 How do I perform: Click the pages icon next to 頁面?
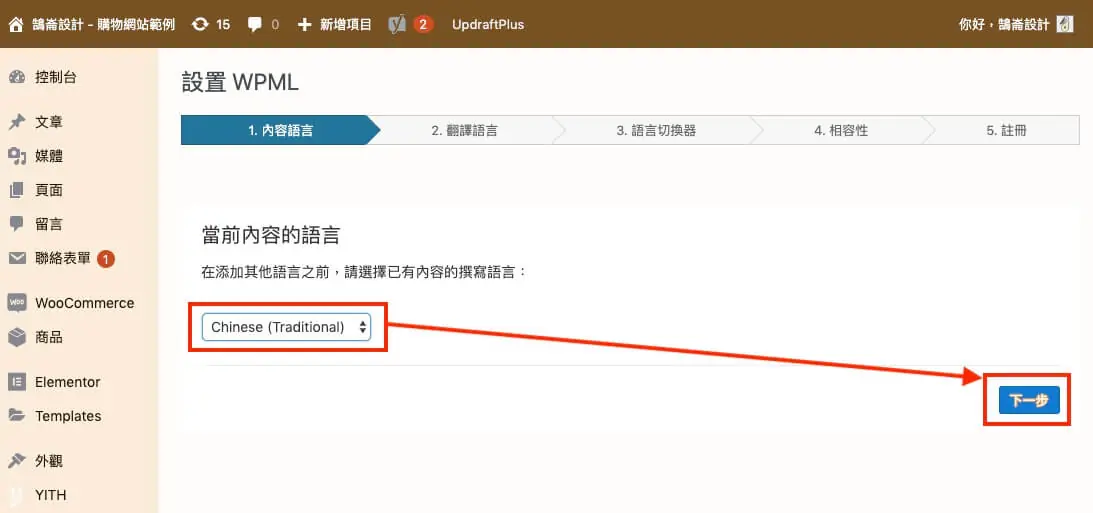click(x=17, y=190)
